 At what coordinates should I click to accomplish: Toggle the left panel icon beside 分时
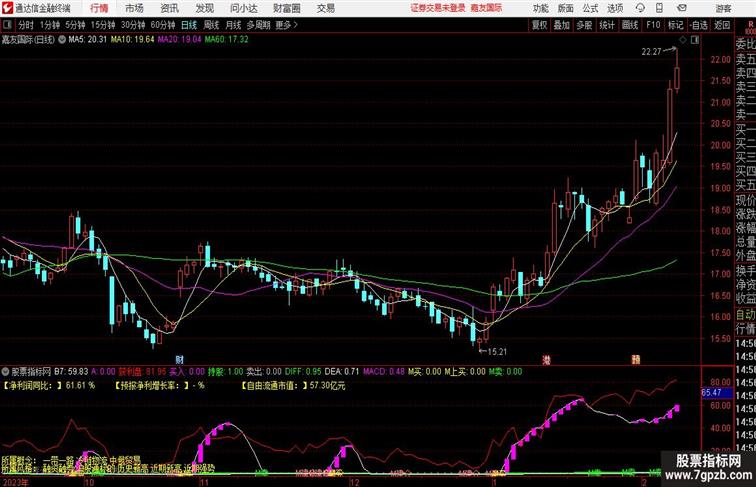pos(7,25)
